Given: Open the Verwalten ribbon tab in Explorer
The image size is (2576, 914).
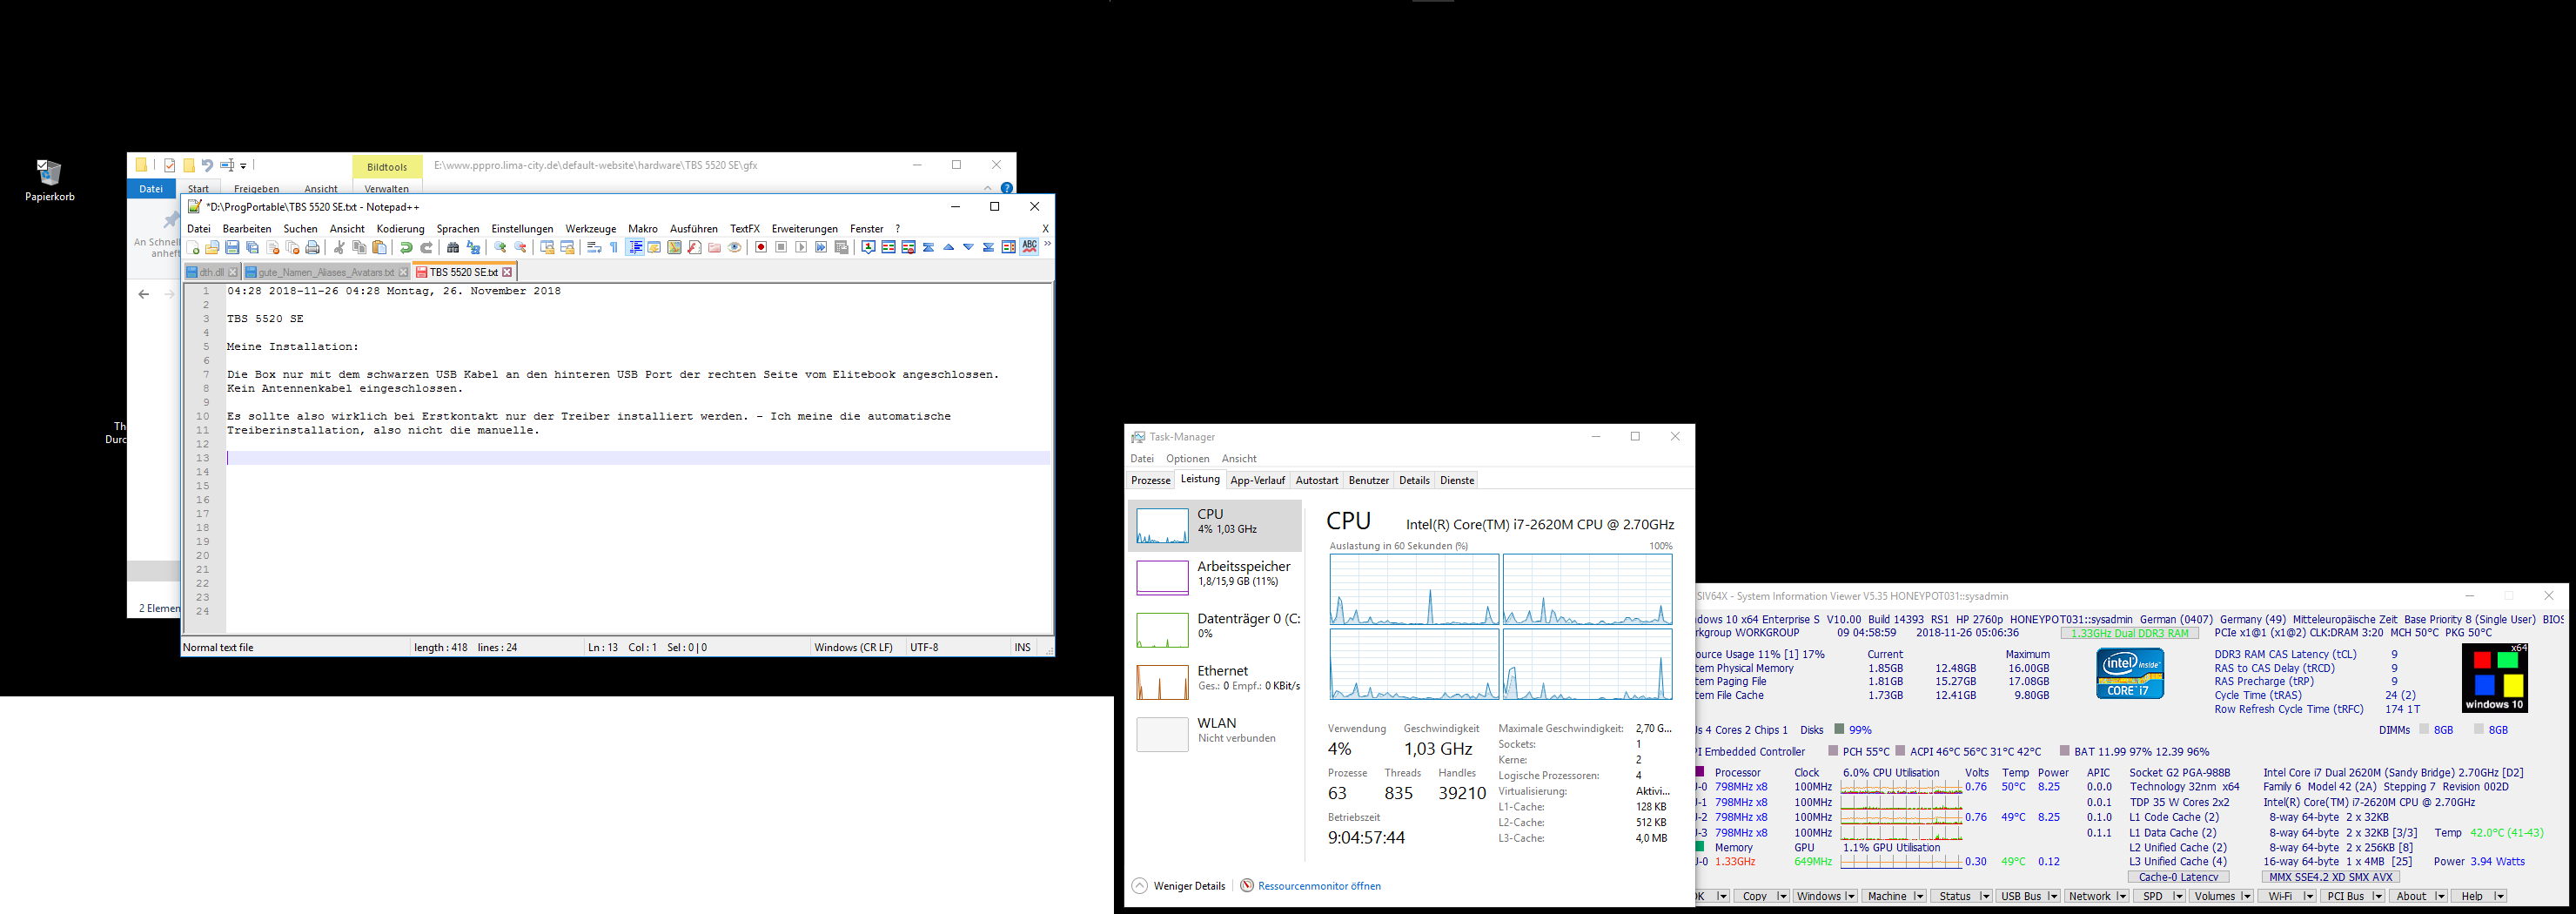Looking at the screenshot, I should click(386, 188).
